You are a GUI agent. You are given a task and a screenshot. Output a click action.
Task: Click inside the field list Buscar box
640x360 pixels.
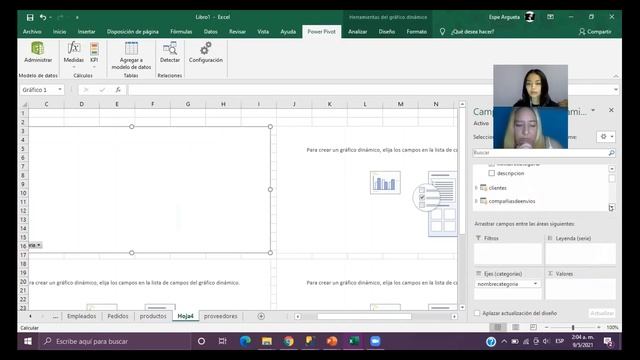pyautogui.click(x=540, y=153)
